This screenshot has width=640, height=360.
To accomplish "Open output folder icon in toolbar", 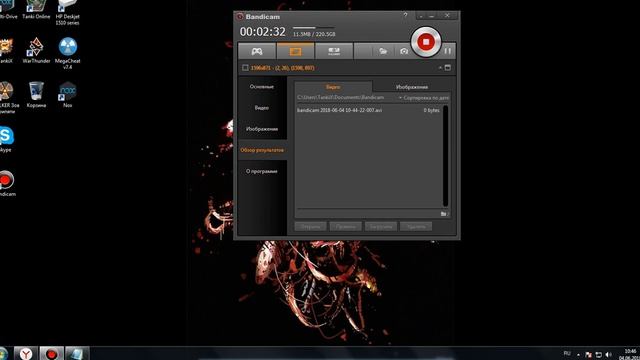I will tap(383, 51).
